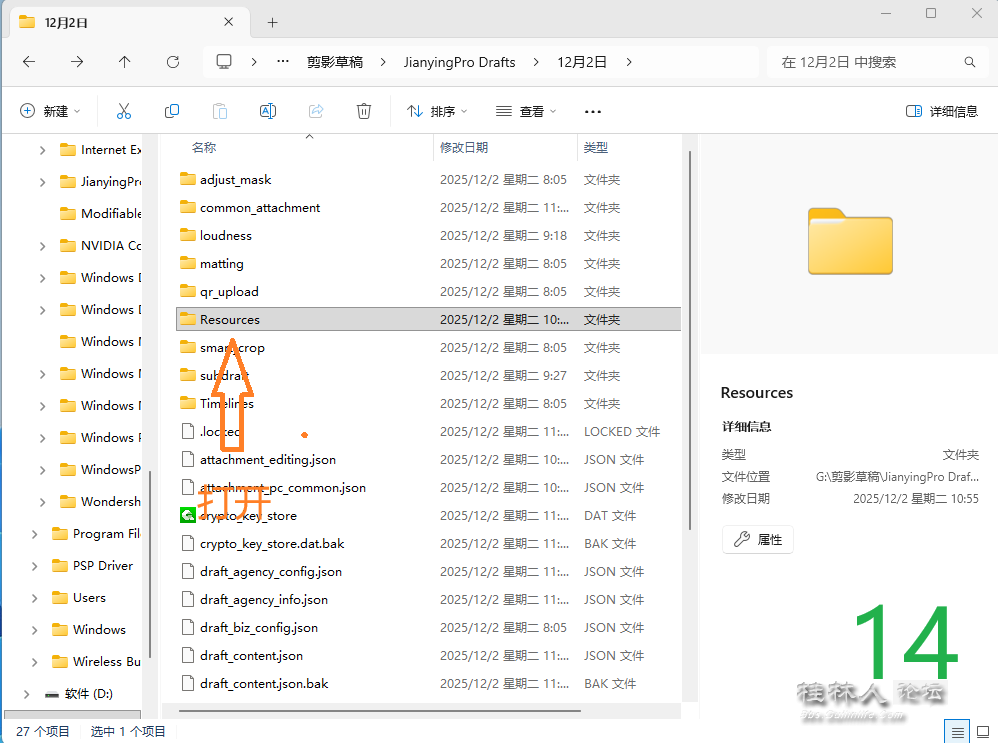Click the Delete trash icon

pos(365,111)
